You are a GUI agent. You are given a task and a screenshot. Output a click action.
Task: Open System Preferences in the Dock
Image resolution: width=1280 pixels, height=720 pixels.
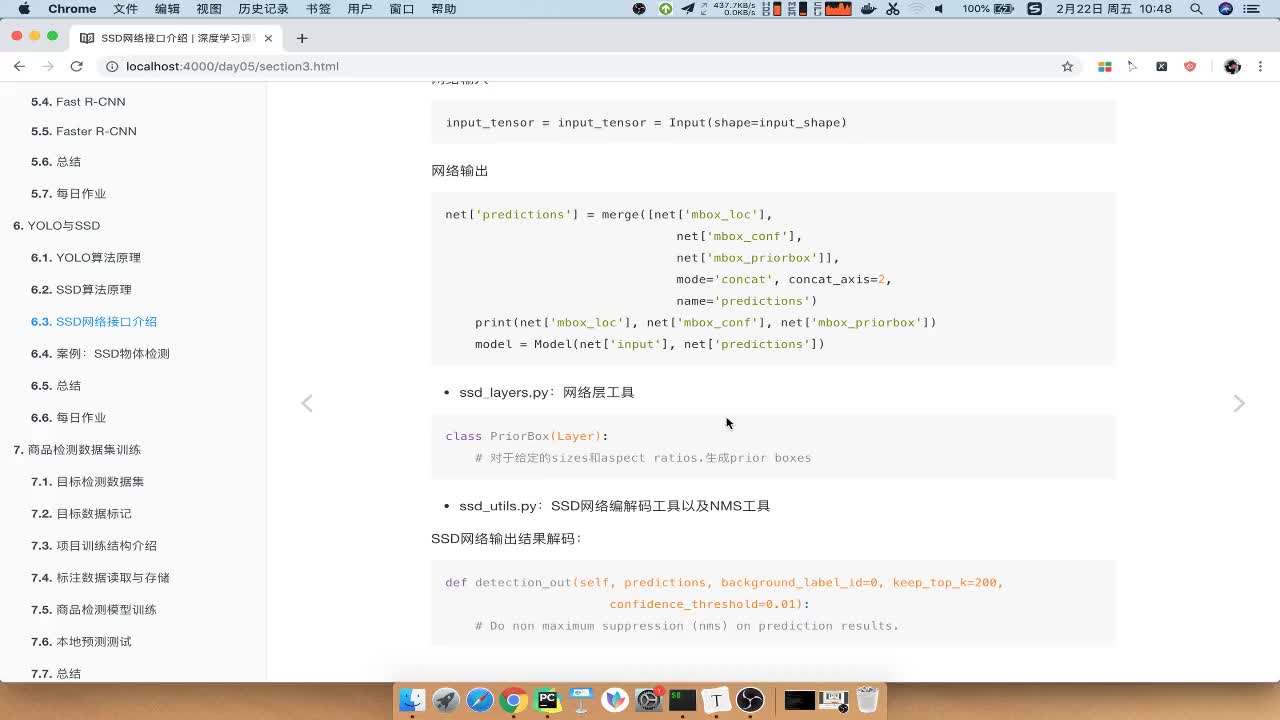coord(649,700)
